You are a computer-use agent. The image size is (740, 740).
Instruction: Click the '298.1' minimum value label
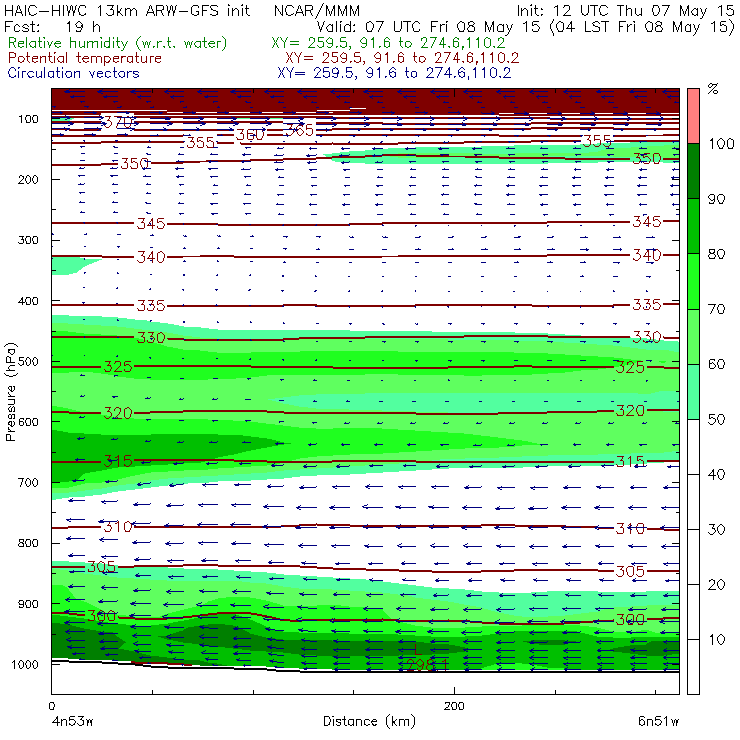coord(427,664)
